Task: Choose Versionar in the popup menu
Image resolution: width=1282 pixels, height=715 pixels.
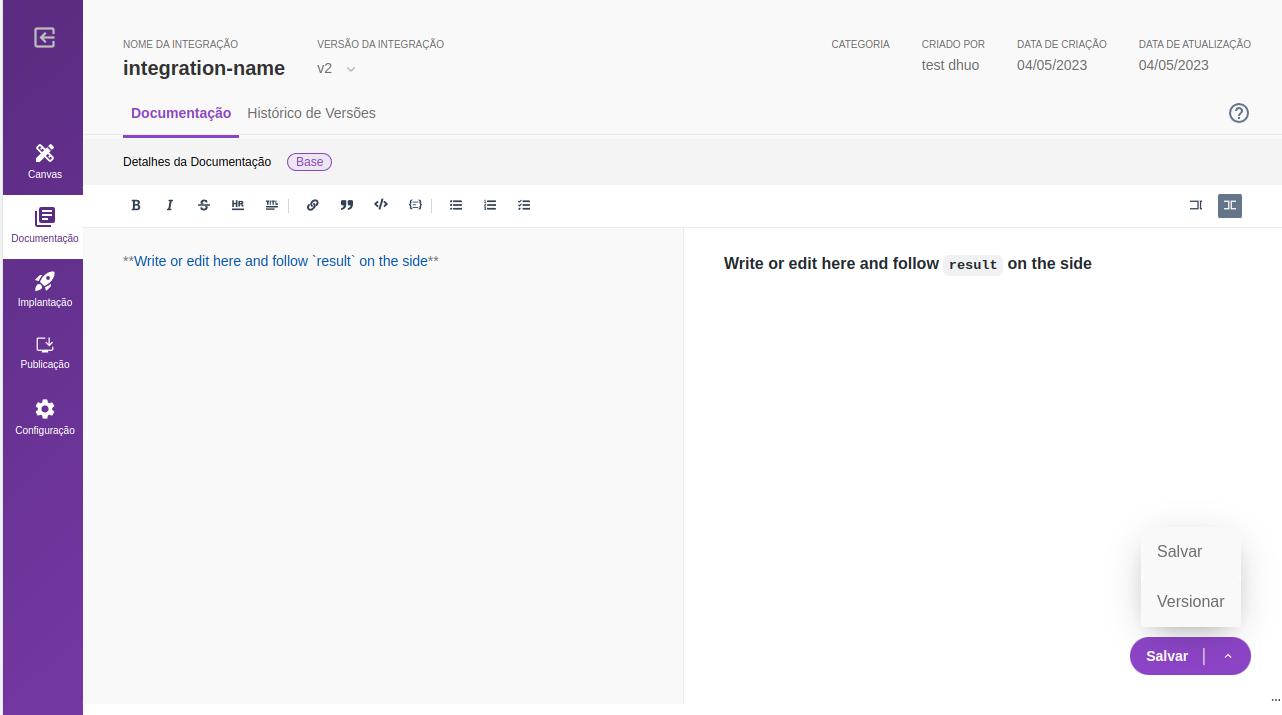Action: tap(1190, 602)
